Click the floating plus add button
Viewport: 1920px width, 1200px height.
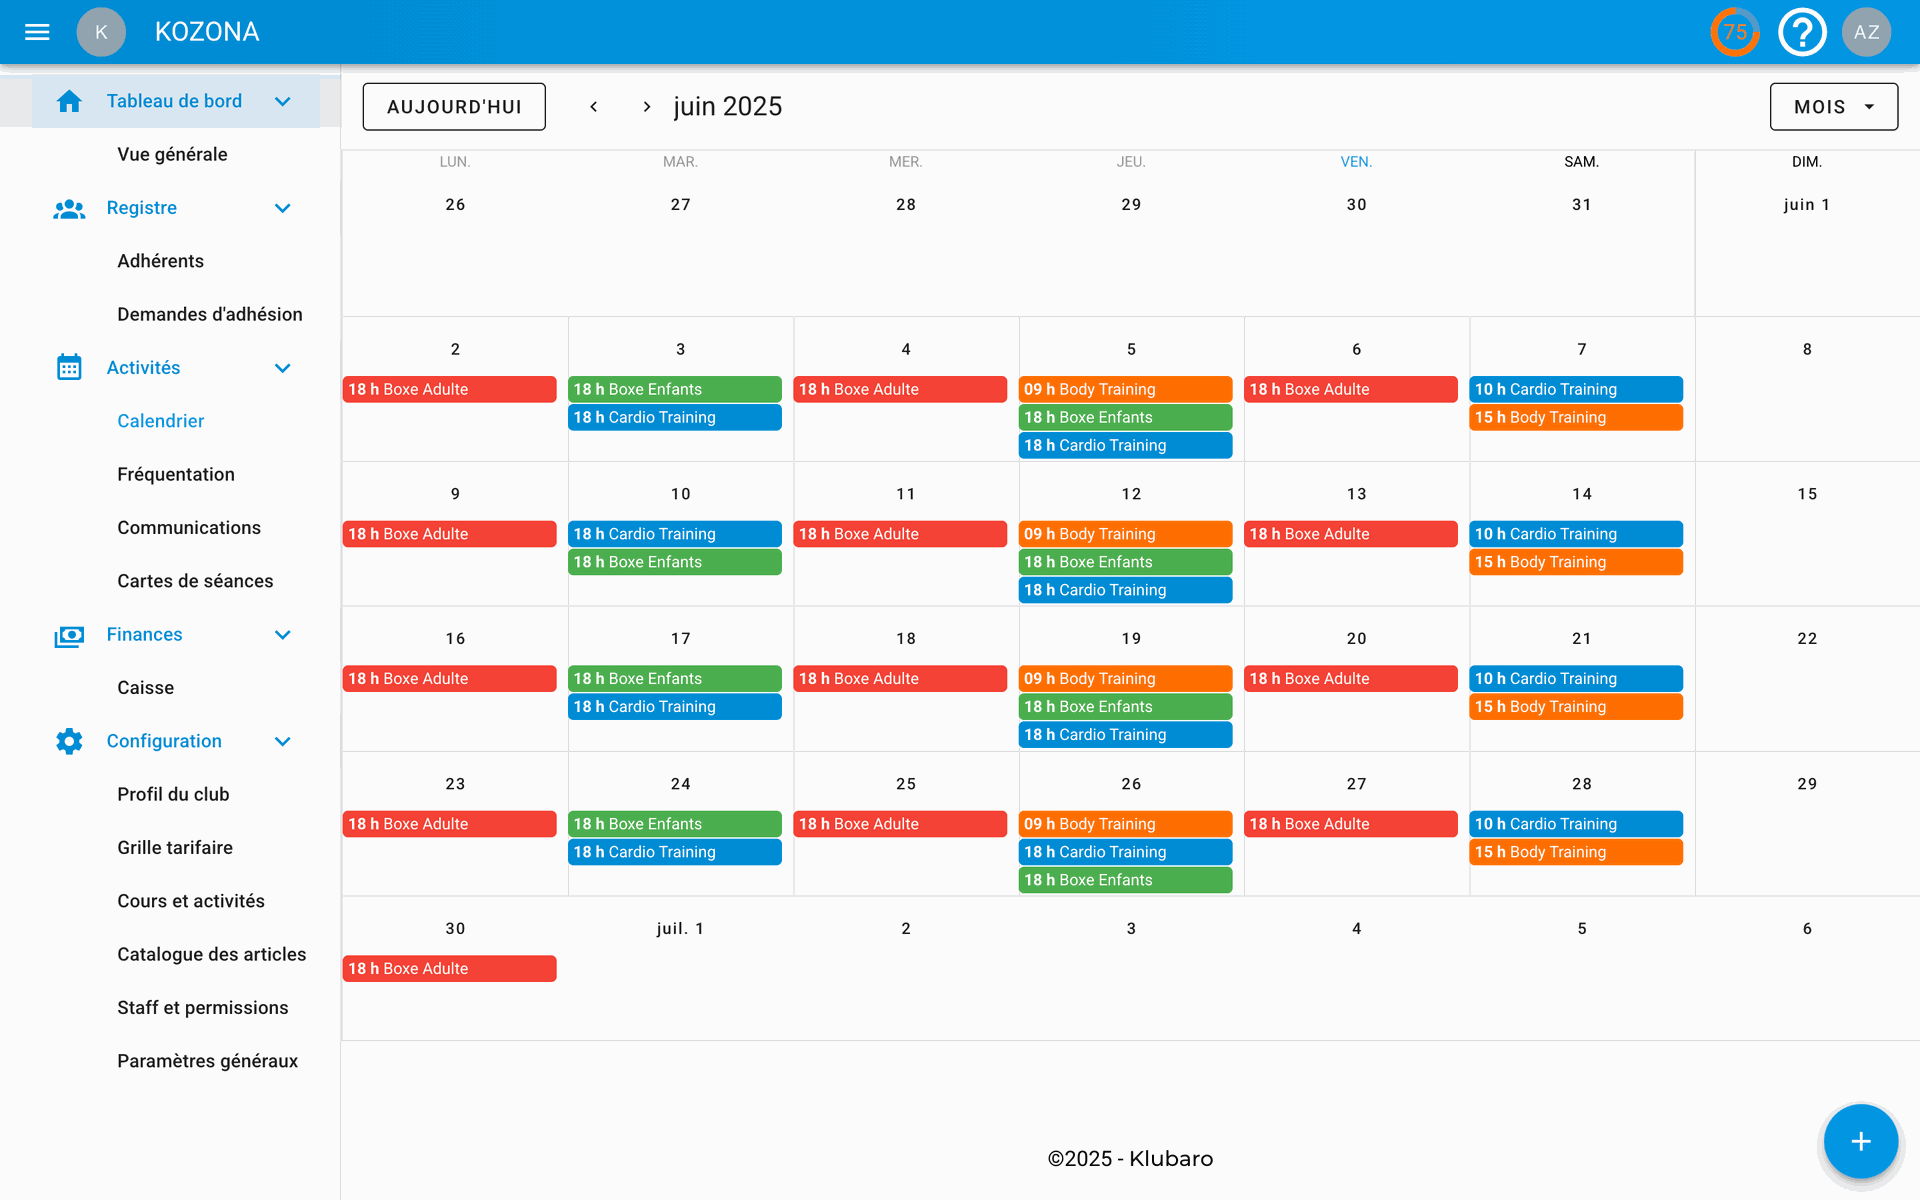(1860, 1141)
